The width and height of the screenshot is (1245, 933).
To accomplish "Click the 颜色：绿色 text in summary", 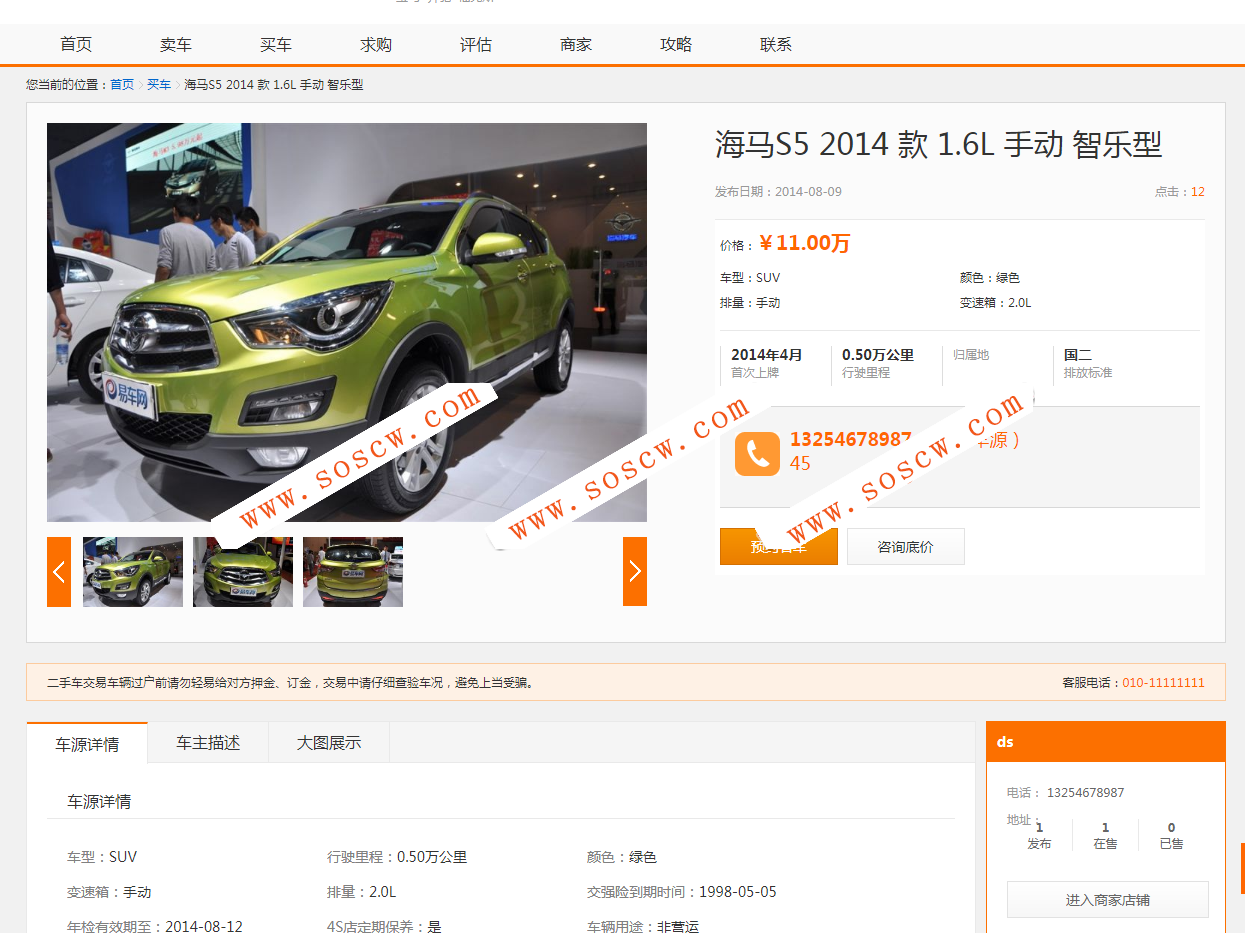I will coord(990,278).
